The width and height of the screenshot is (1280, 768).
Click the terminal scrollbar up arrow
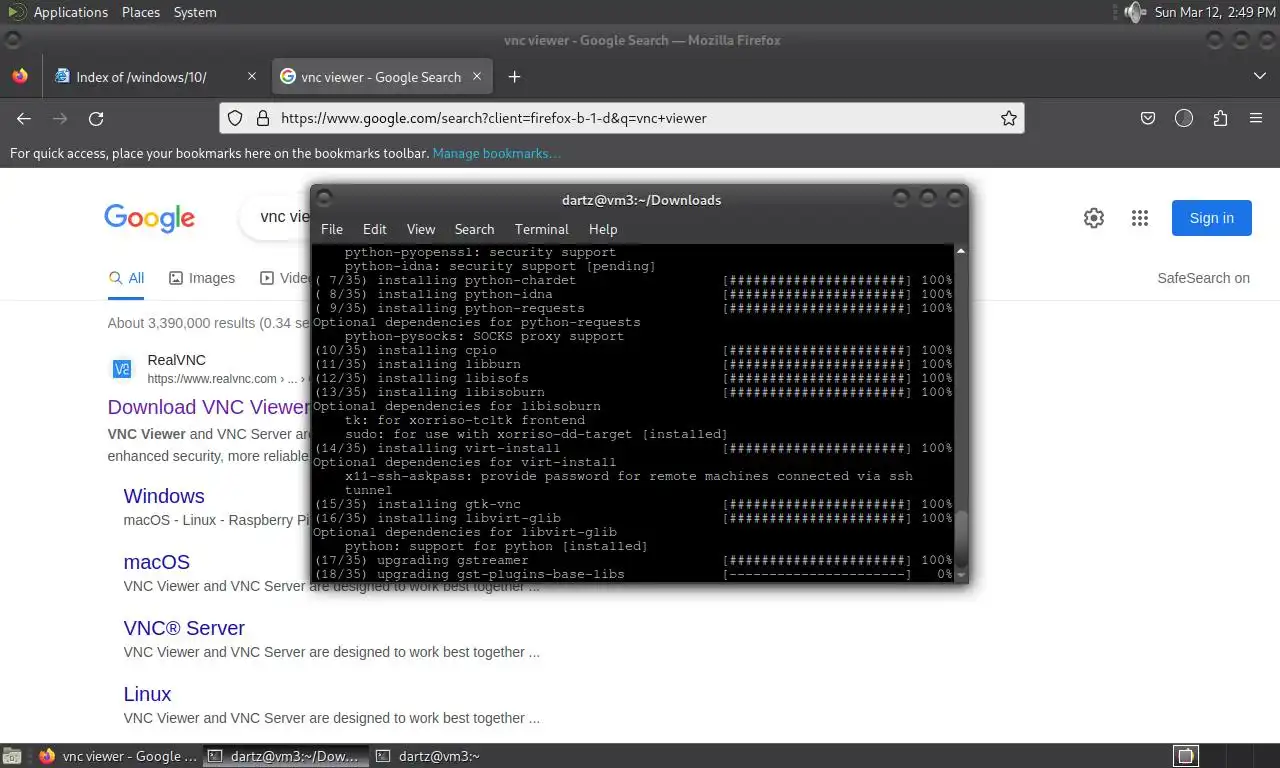[x=961, y=251]
